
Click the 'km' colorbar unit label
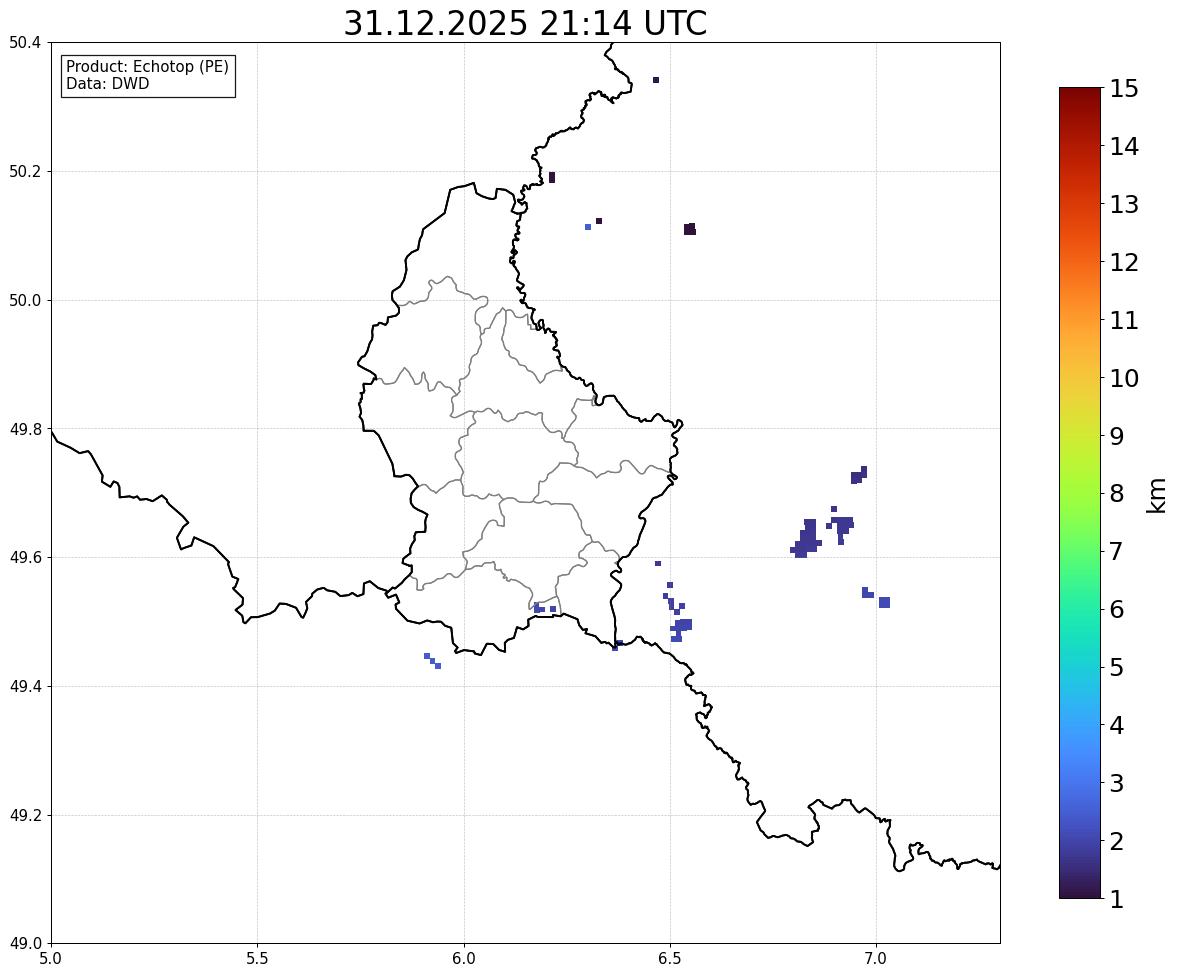click(1158, 495)
